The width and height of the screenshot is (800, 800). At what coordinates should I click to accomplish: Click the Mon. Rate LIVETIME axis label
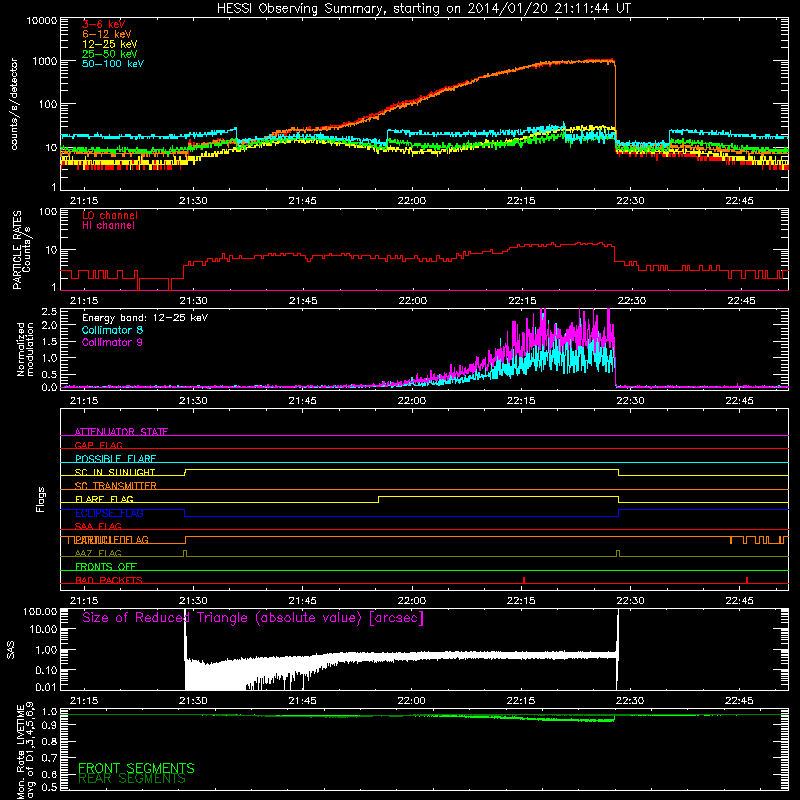click(25, 750)
